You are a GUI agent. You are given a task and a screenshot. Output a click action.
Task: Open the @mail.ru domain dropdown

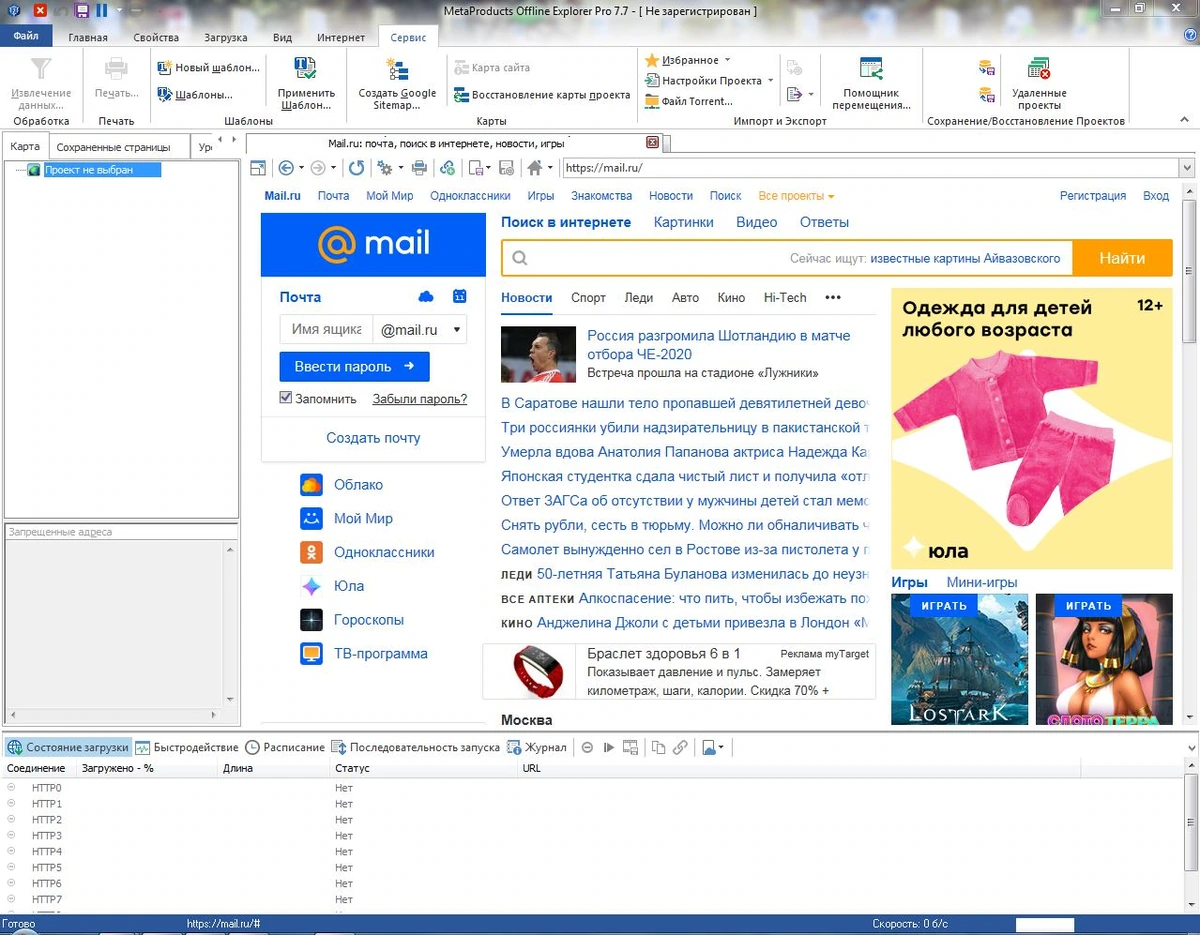(420, 329)
